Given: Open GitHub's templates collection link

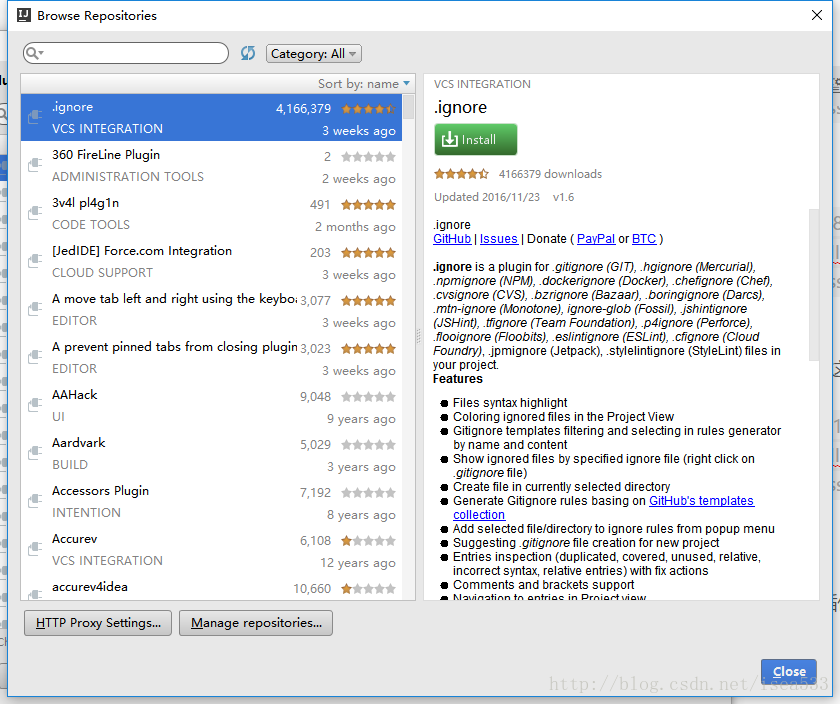Looking at the screenshot, I should tap(701, 501).
